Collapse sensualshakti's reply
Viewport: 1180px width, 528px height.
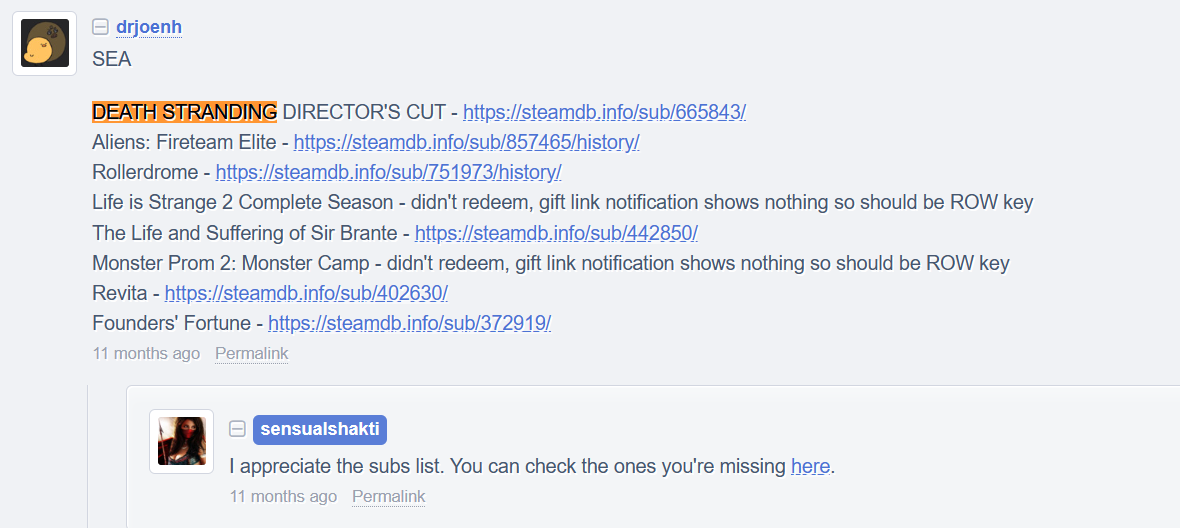click(x=237, y=429)
